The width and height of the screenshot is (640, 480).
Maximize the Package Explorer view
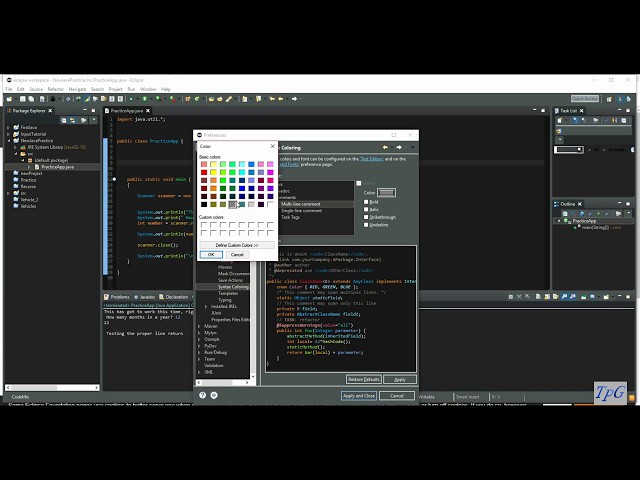coord(93,110)
